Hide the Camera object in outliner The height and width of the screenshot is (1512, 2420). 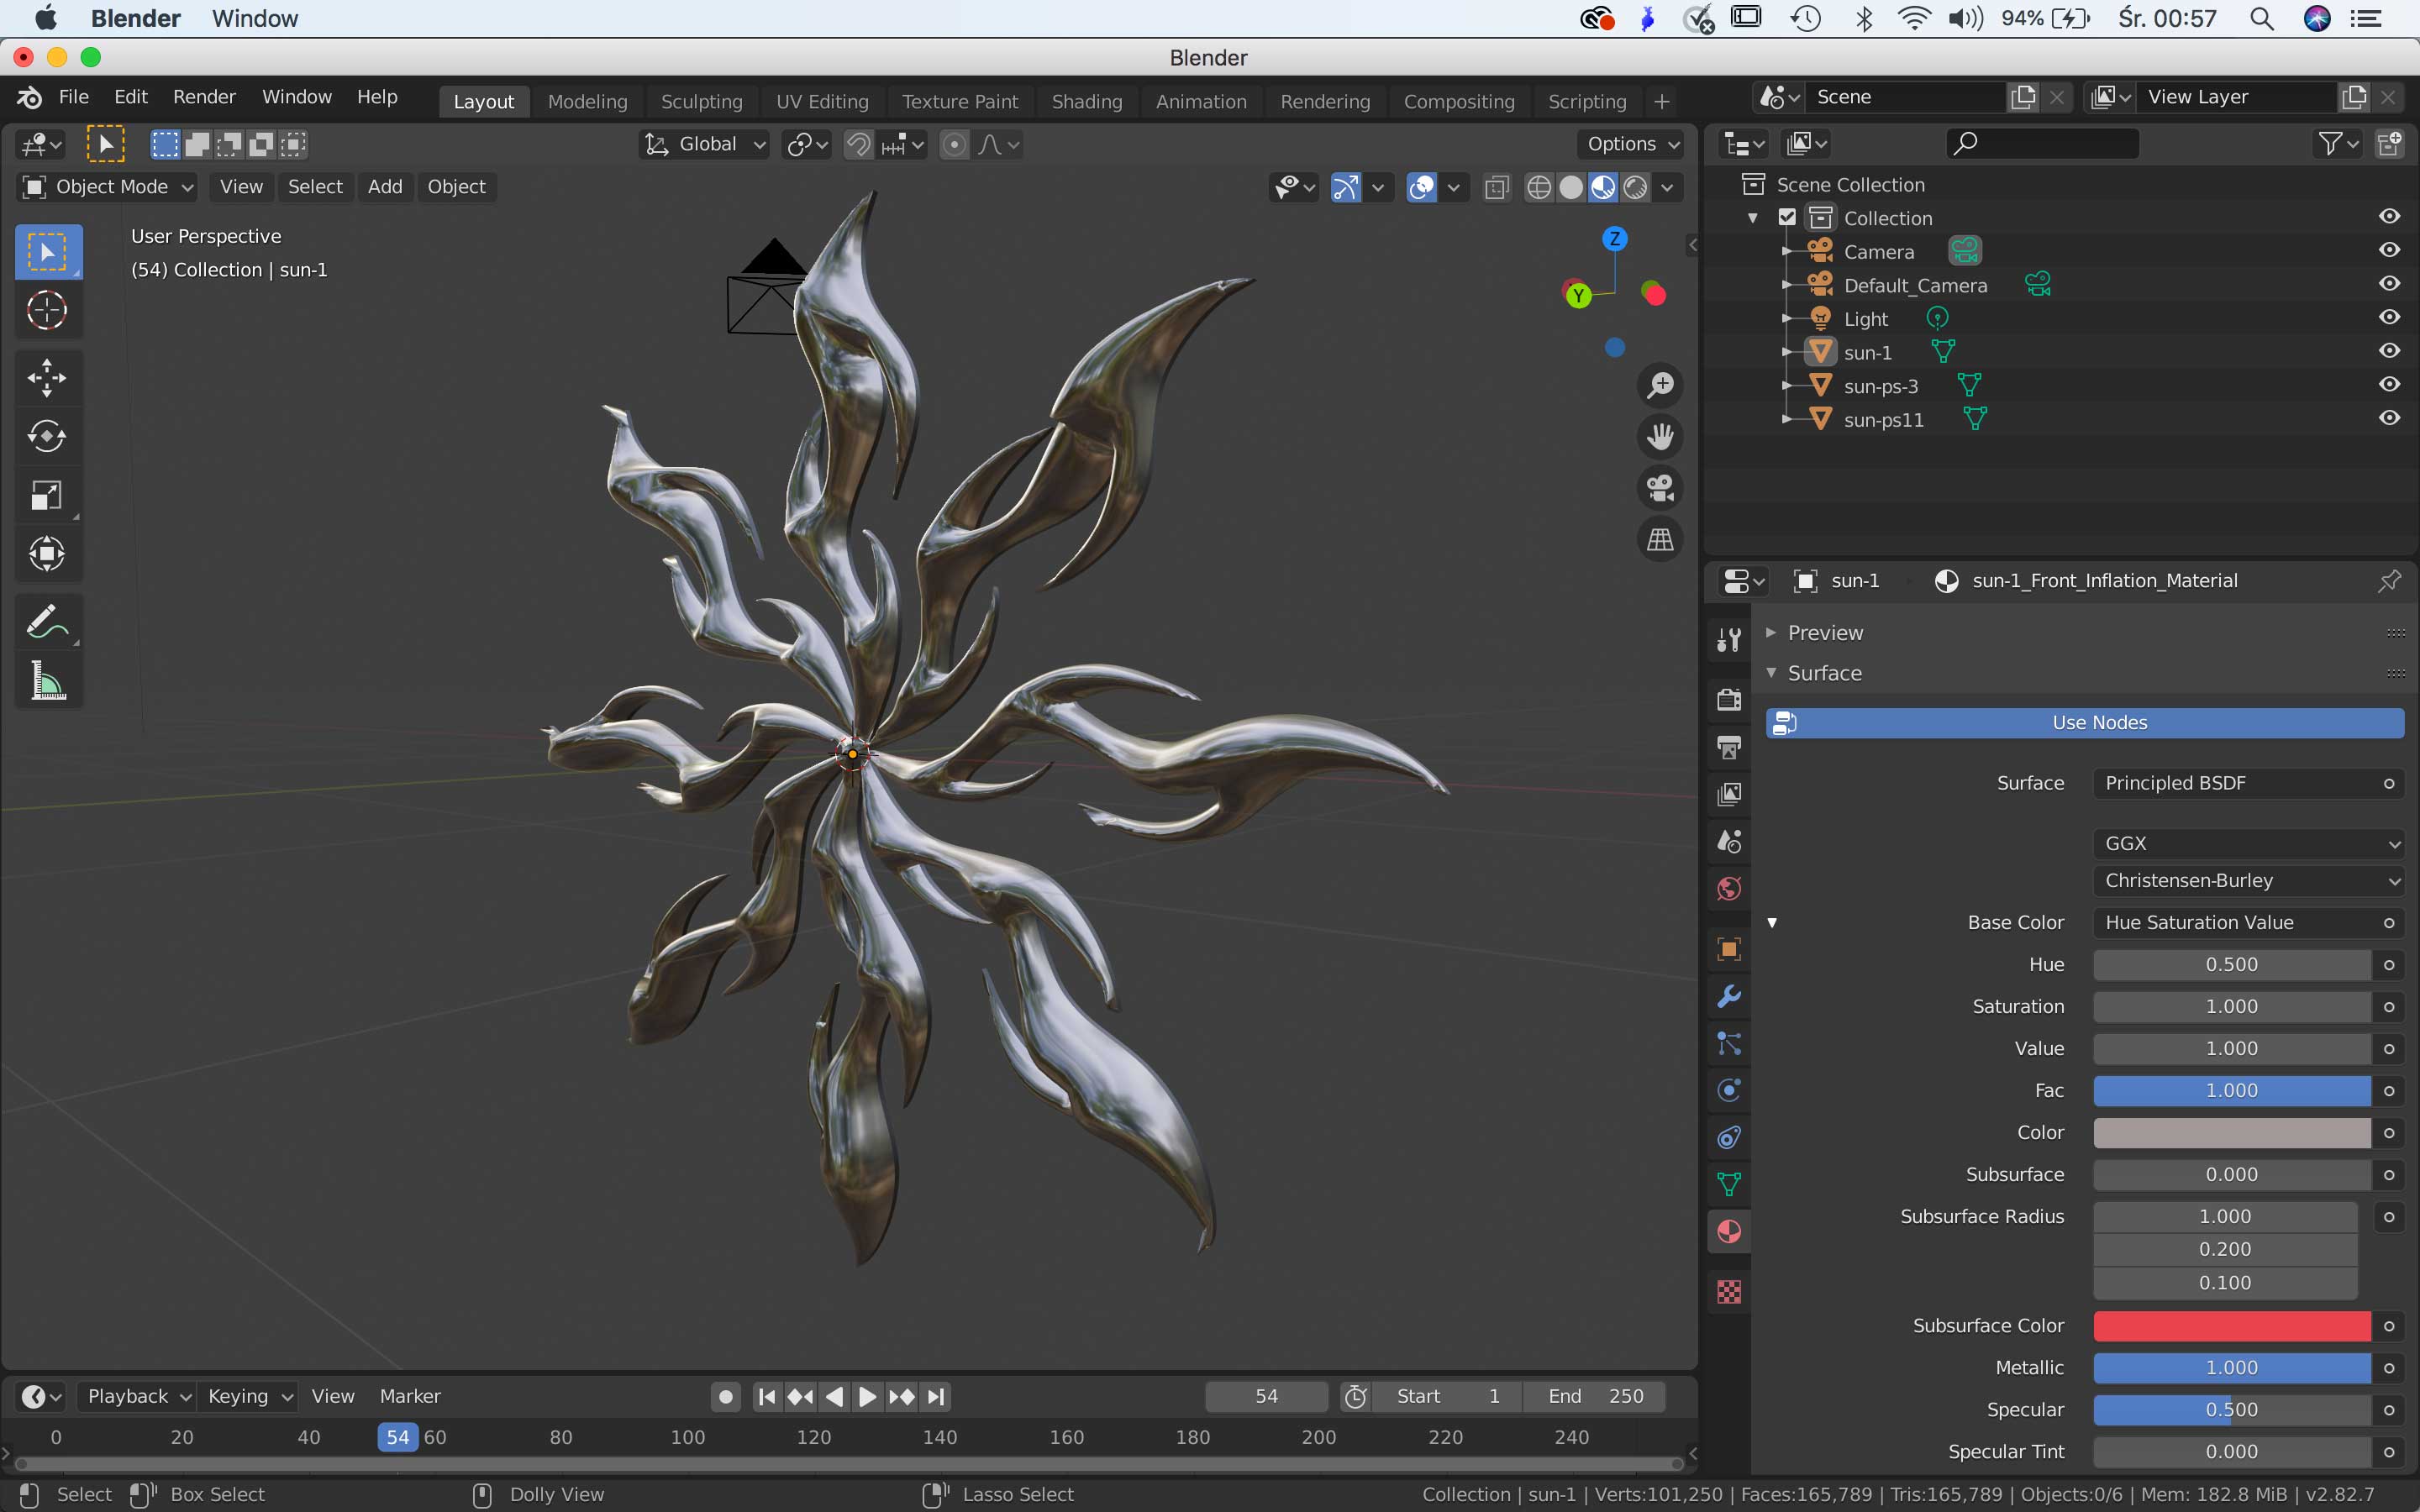click(x=2389, y=250)
